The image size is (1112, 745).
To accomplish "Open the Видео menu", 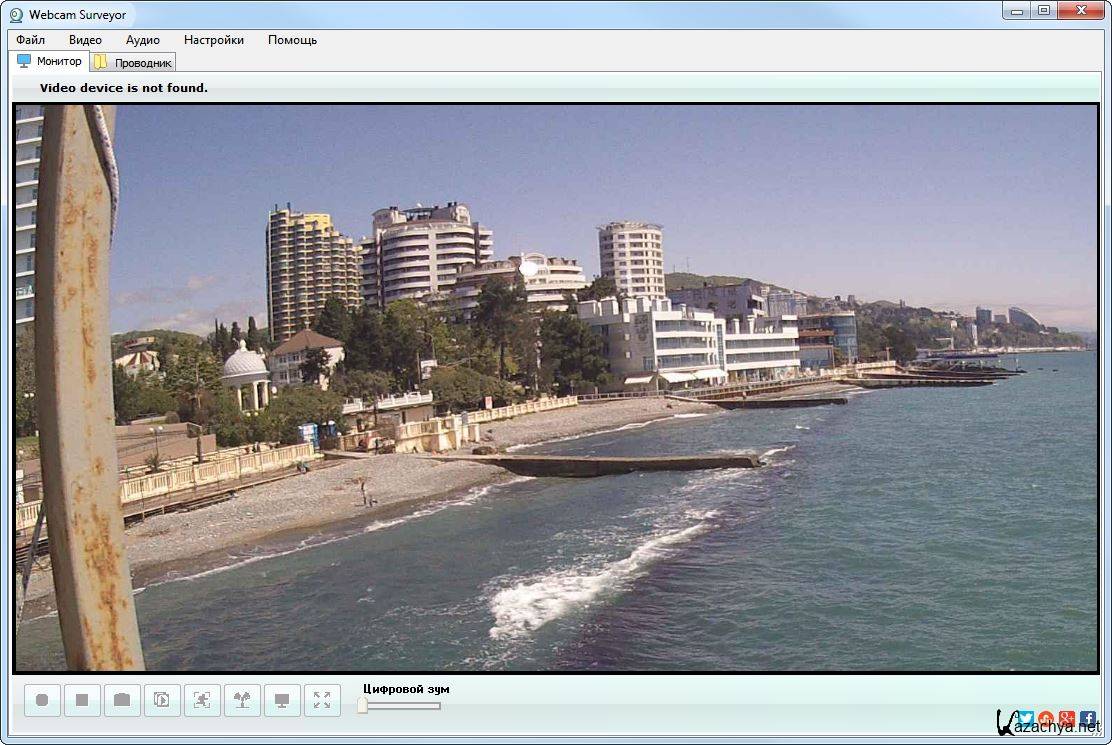I will (85, 40).
